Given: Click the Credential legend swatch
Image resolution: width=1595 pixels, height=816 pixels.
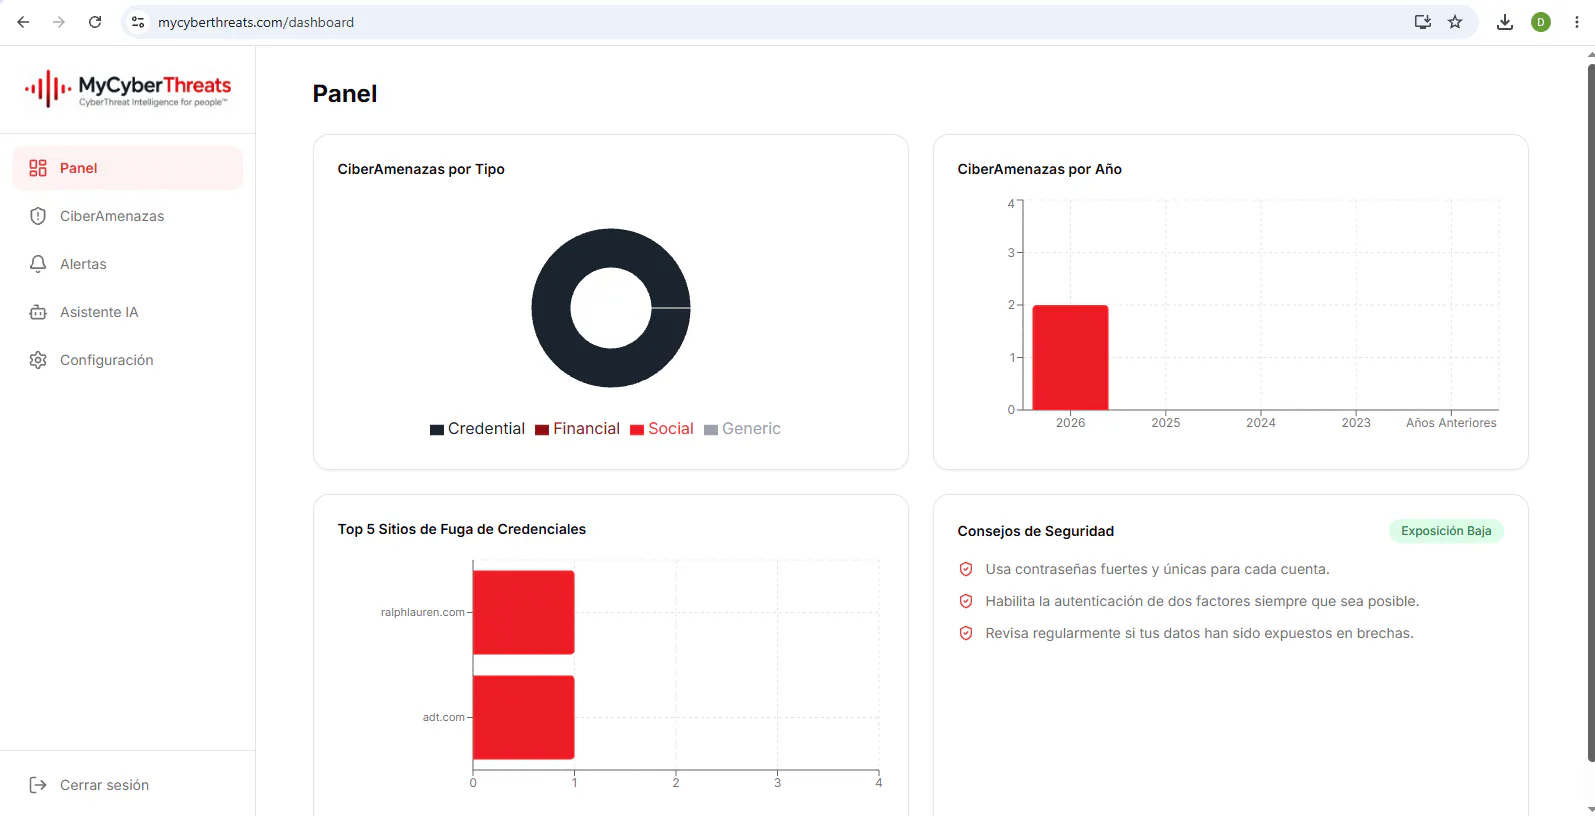Looking at the screenshot, I should 437,430.
